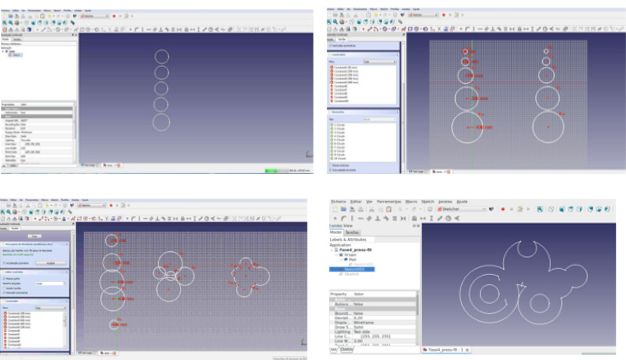626x360 pixels.
Task: Open Macro menu in bottom-right window
Action: click(x=411, y=202)
